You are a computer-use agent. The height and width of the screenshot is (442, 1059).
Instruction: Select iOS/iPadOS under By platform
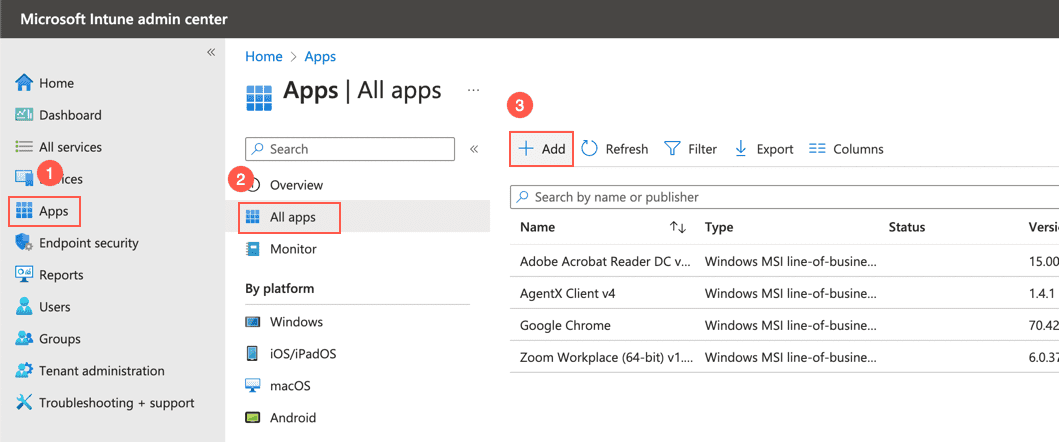pos(303,353)
